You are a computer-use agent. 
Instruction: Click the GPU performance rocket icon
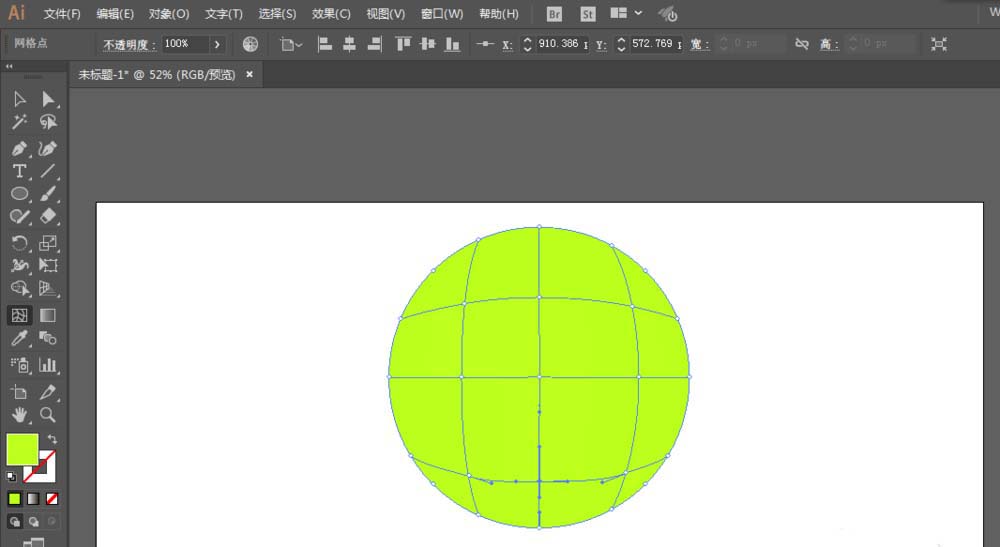(x=668, y=14)
